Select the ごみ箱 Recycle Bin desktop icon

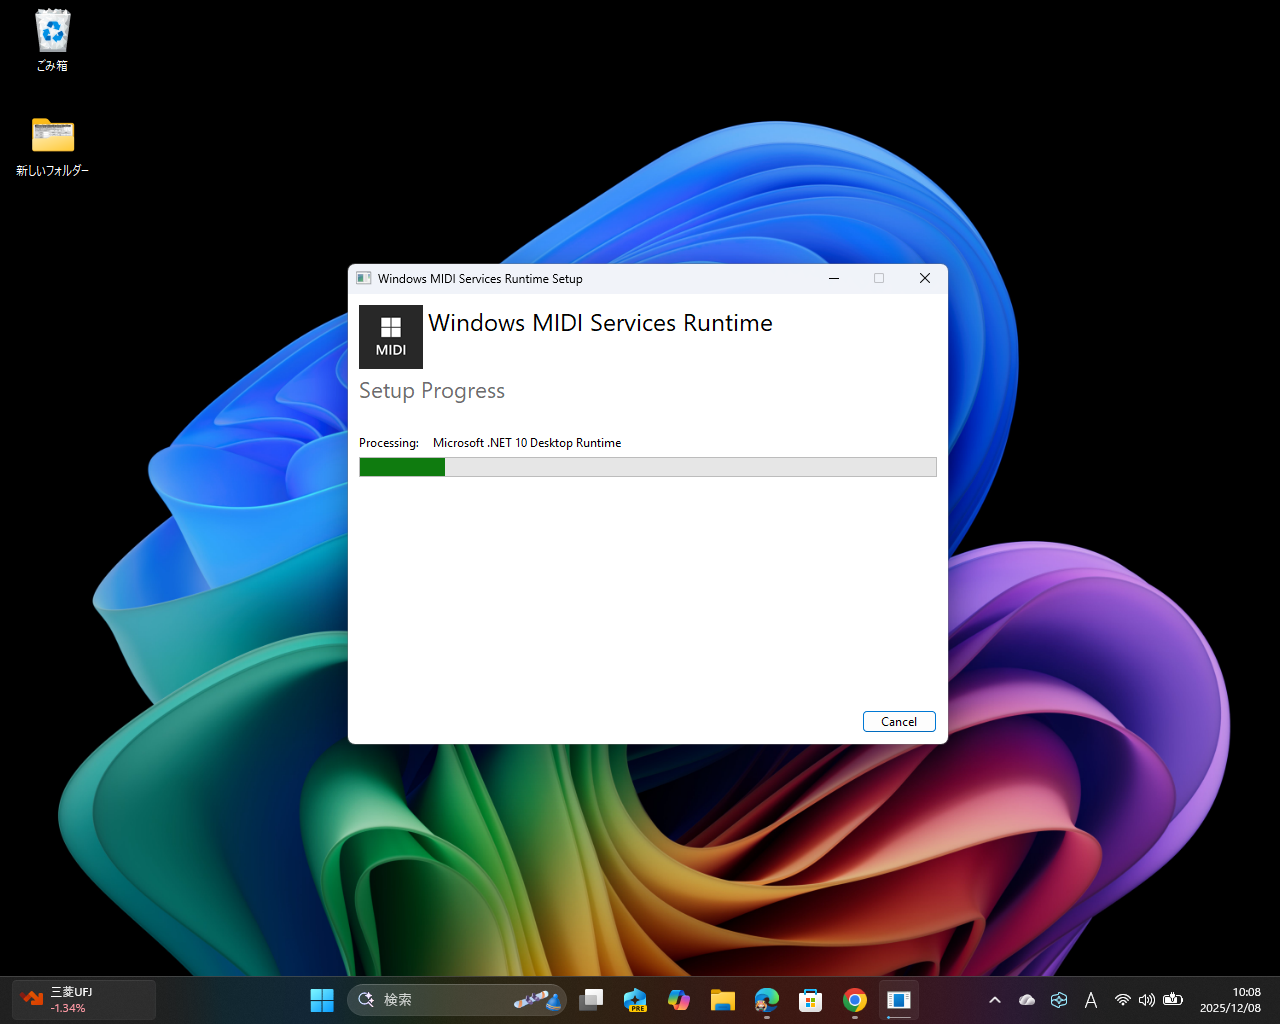pyautogui.click(x=52, y=41)
